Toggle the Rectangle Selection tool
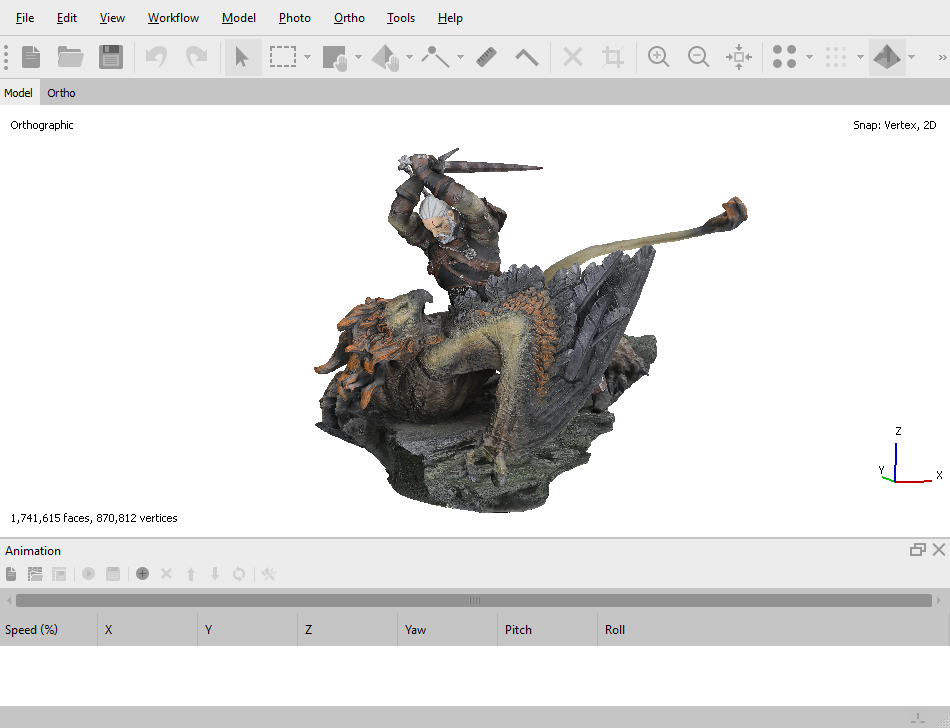This screenshot has height=728, width=950. 283,57
